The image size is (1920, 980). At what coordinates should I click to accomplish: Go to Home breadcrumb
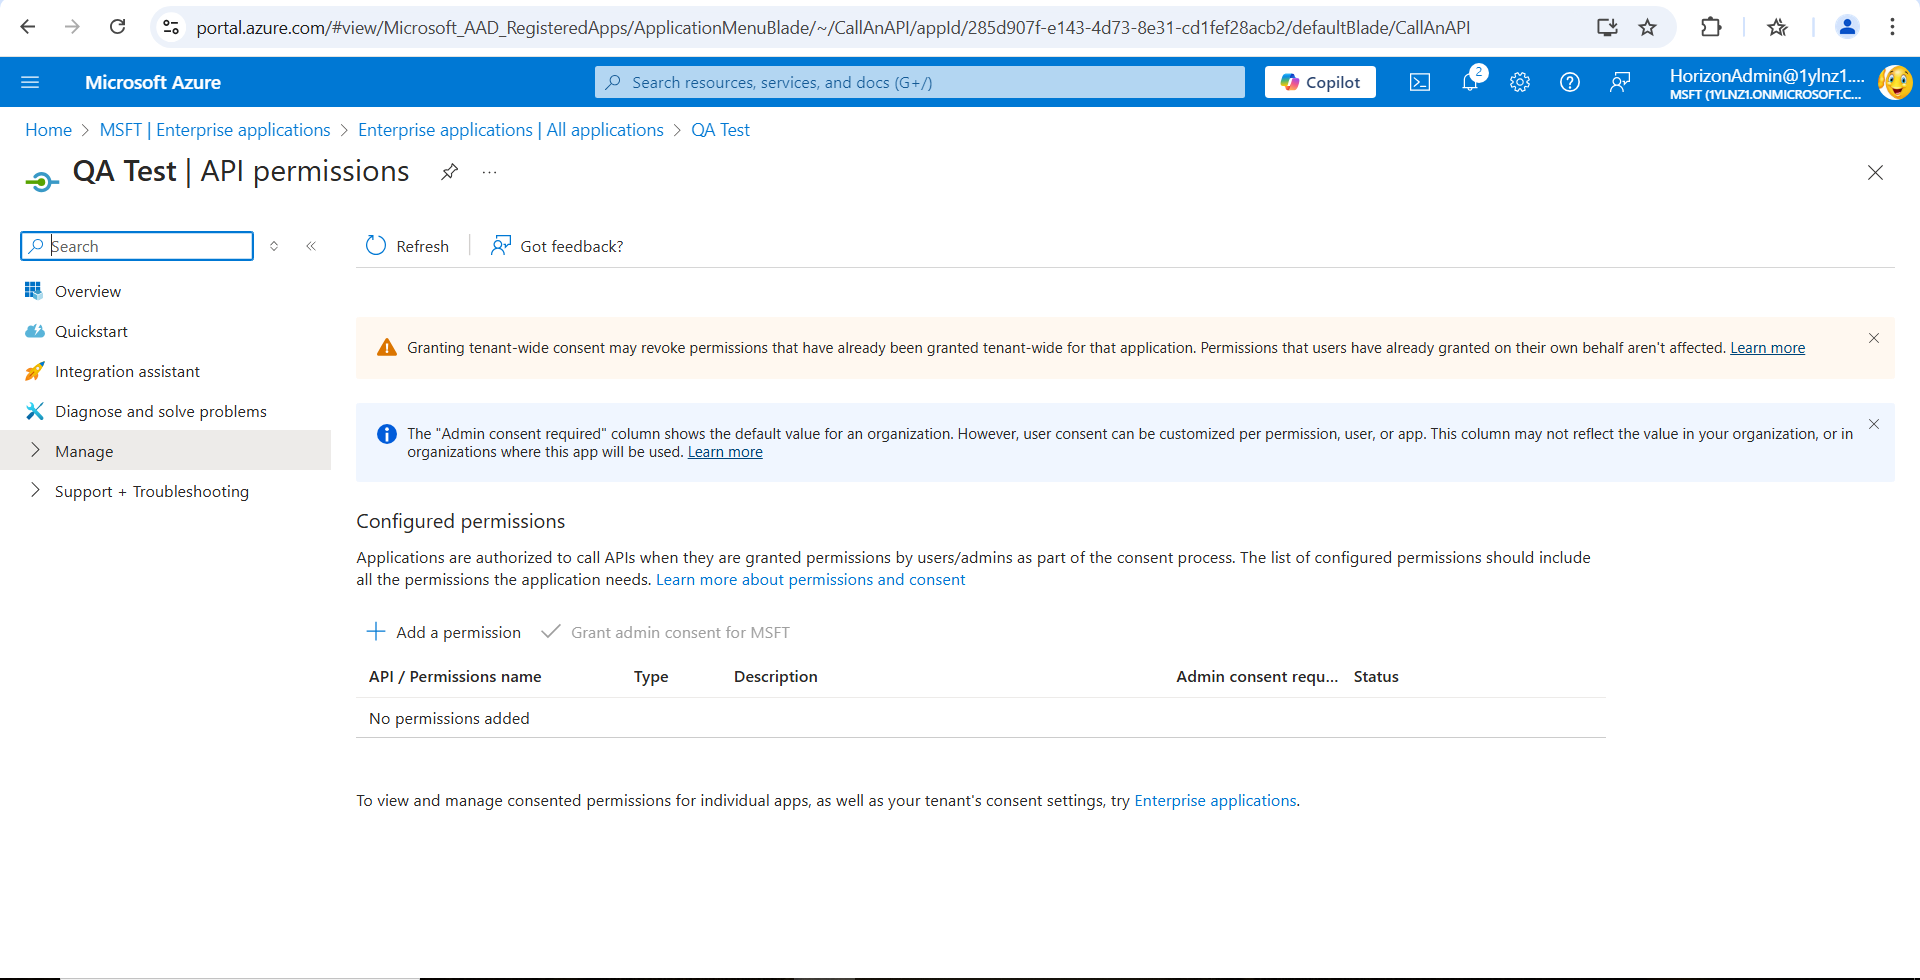click(x=48, y=130)
